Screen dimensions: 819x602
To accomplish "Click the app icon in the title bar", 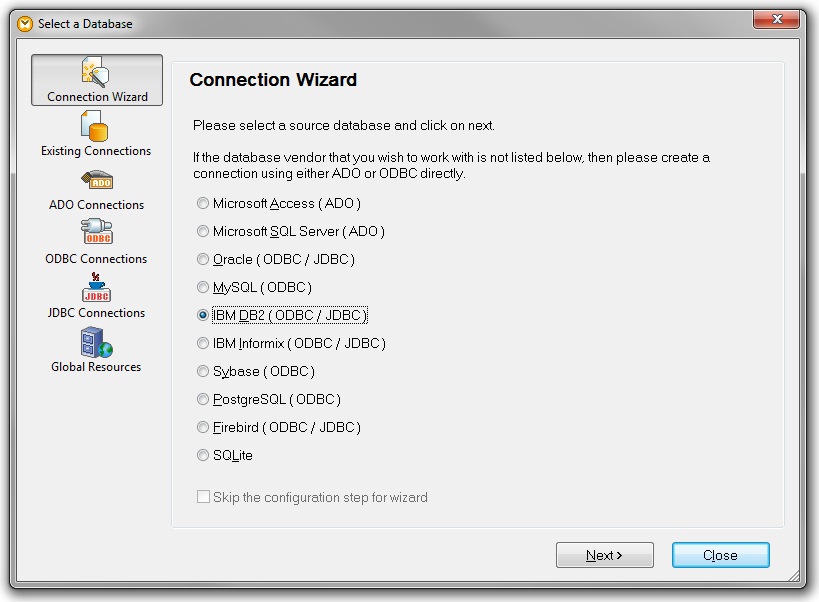I will (x=25, y=23).
